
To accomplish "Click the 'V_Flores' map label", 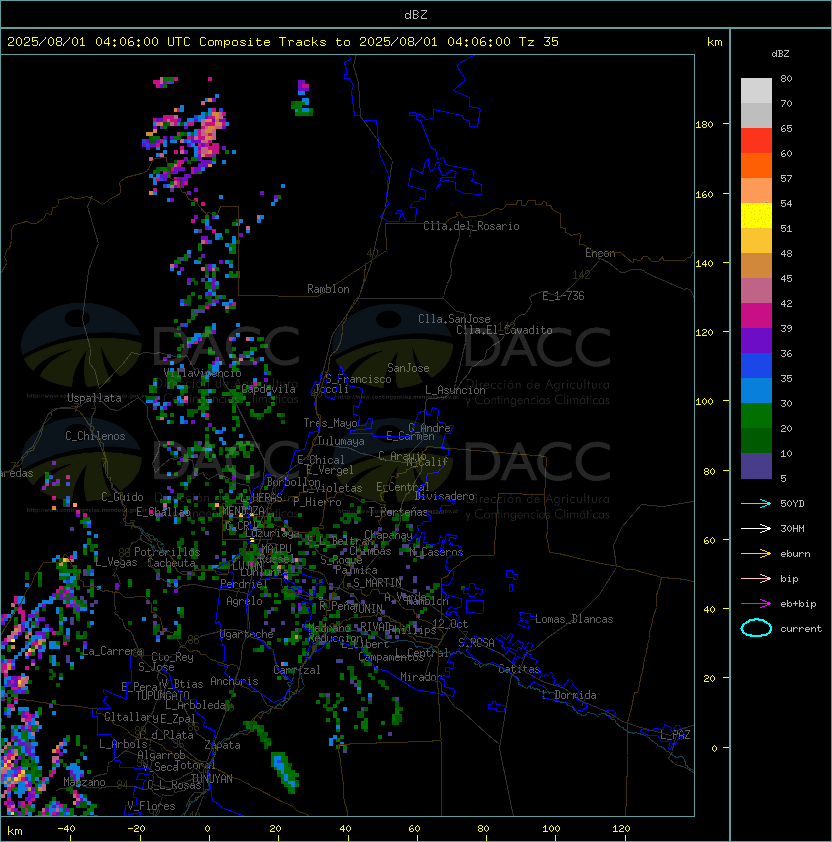I will tap(151, 806).
